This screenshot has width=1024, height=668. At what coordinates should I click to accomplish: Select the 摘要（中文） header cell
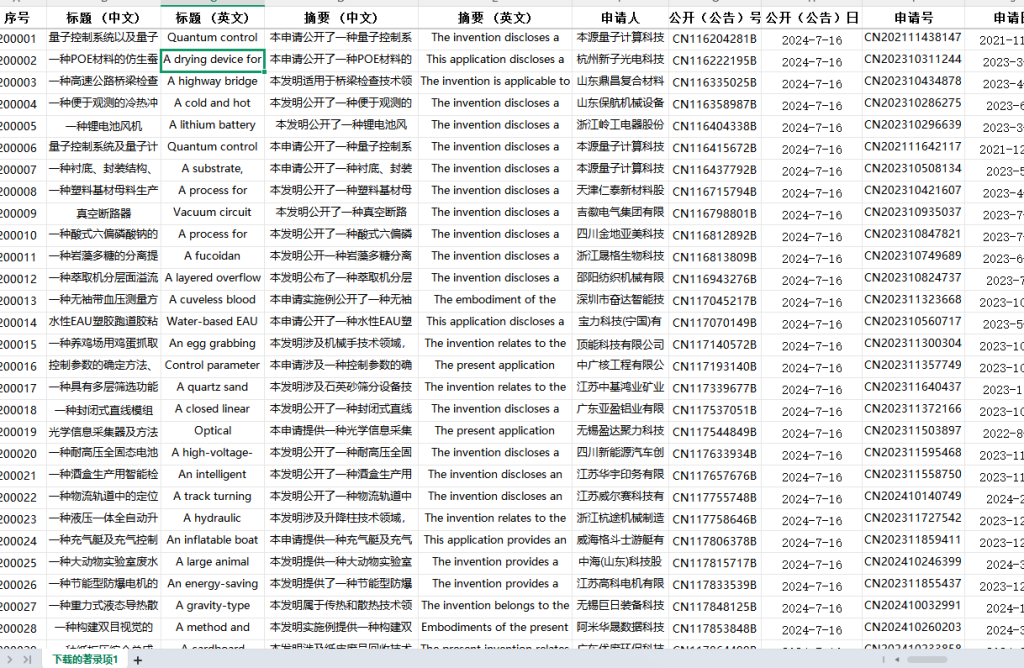click(341, 18)
